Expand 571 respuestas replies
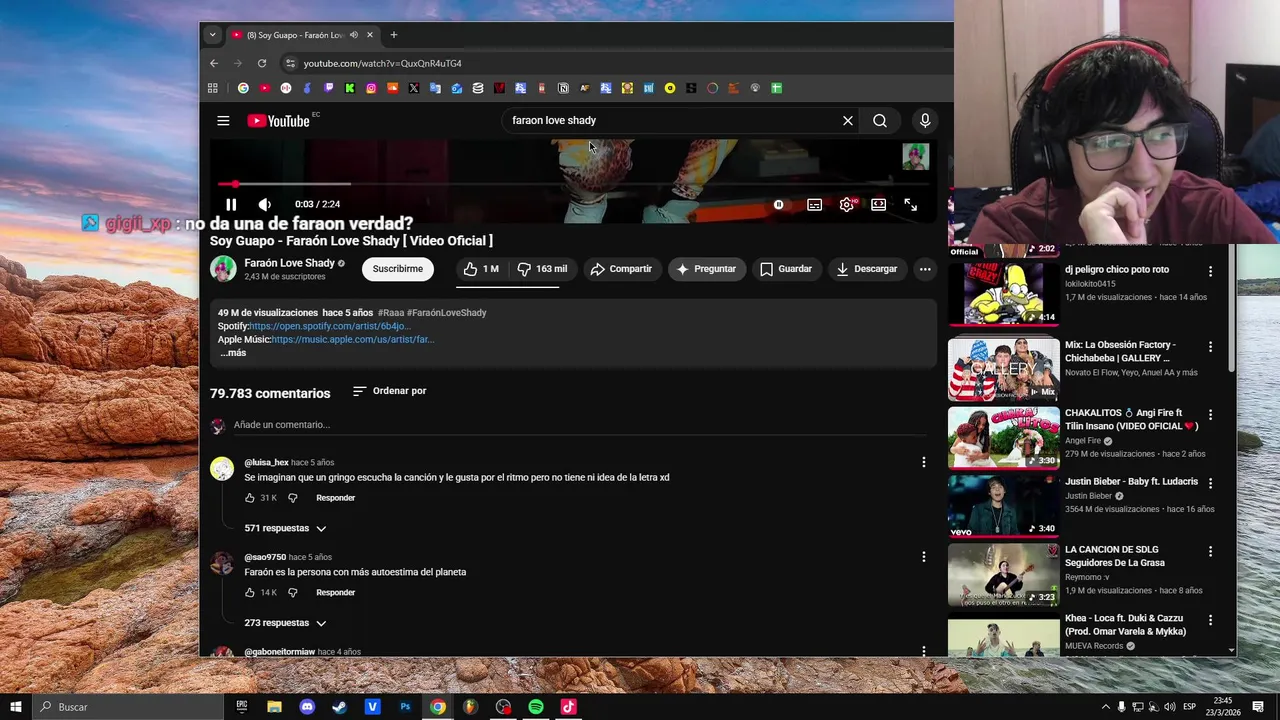 click(x=286, y=528)
